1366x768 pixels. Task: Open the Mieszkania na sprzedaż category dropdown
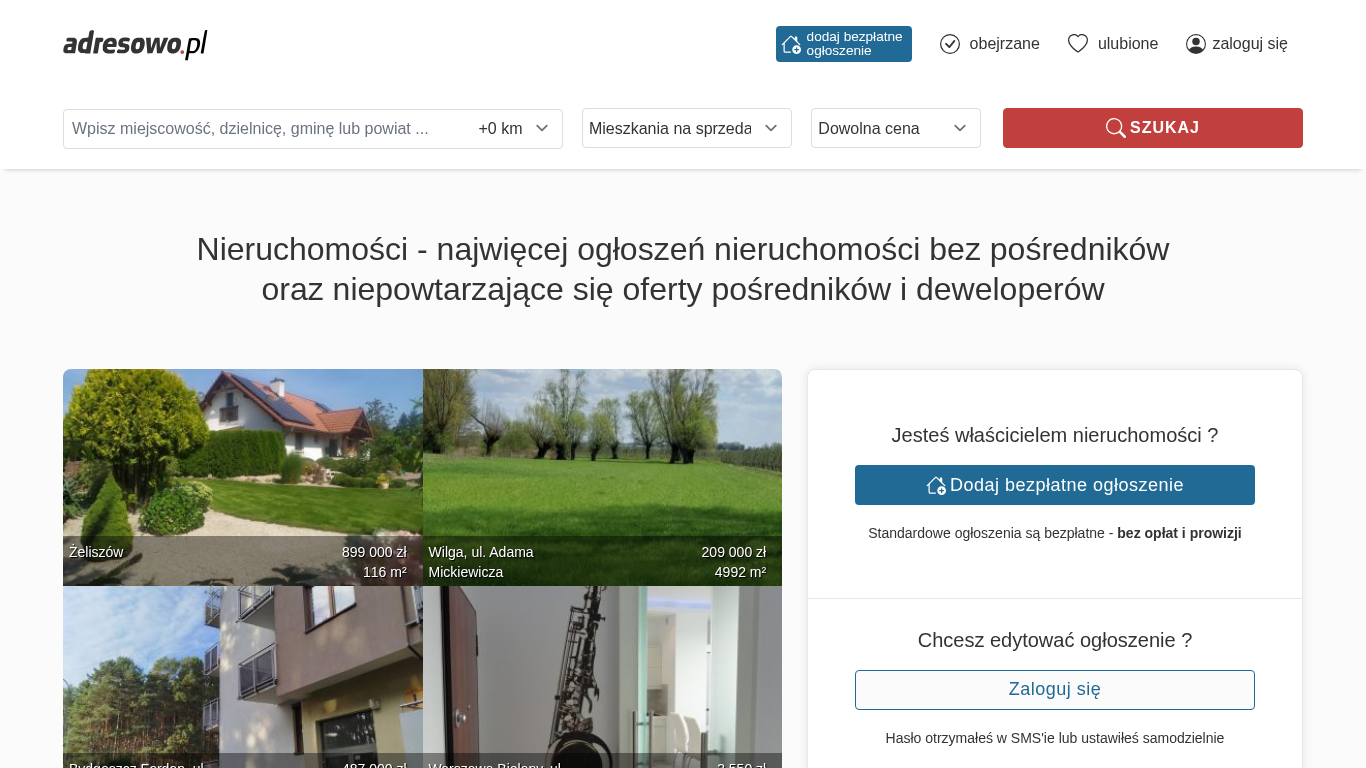[x=686, y=128]
